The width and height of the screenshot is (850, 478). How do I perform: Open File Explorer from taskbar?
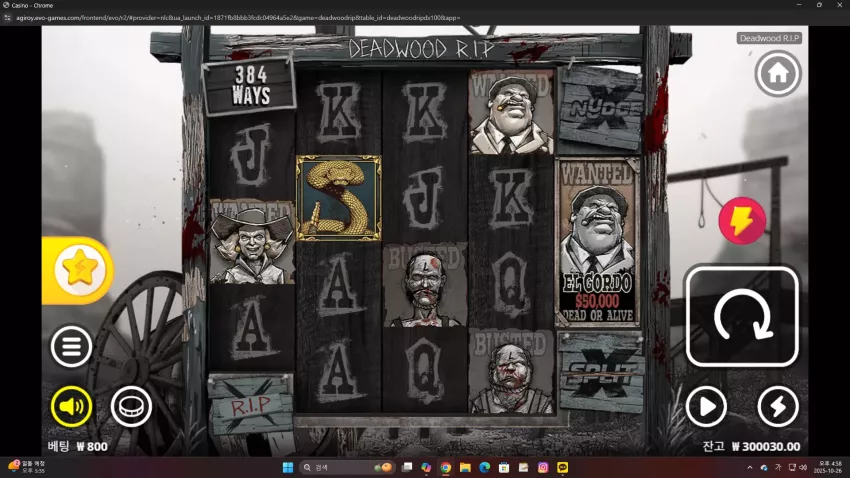[465, 467]
